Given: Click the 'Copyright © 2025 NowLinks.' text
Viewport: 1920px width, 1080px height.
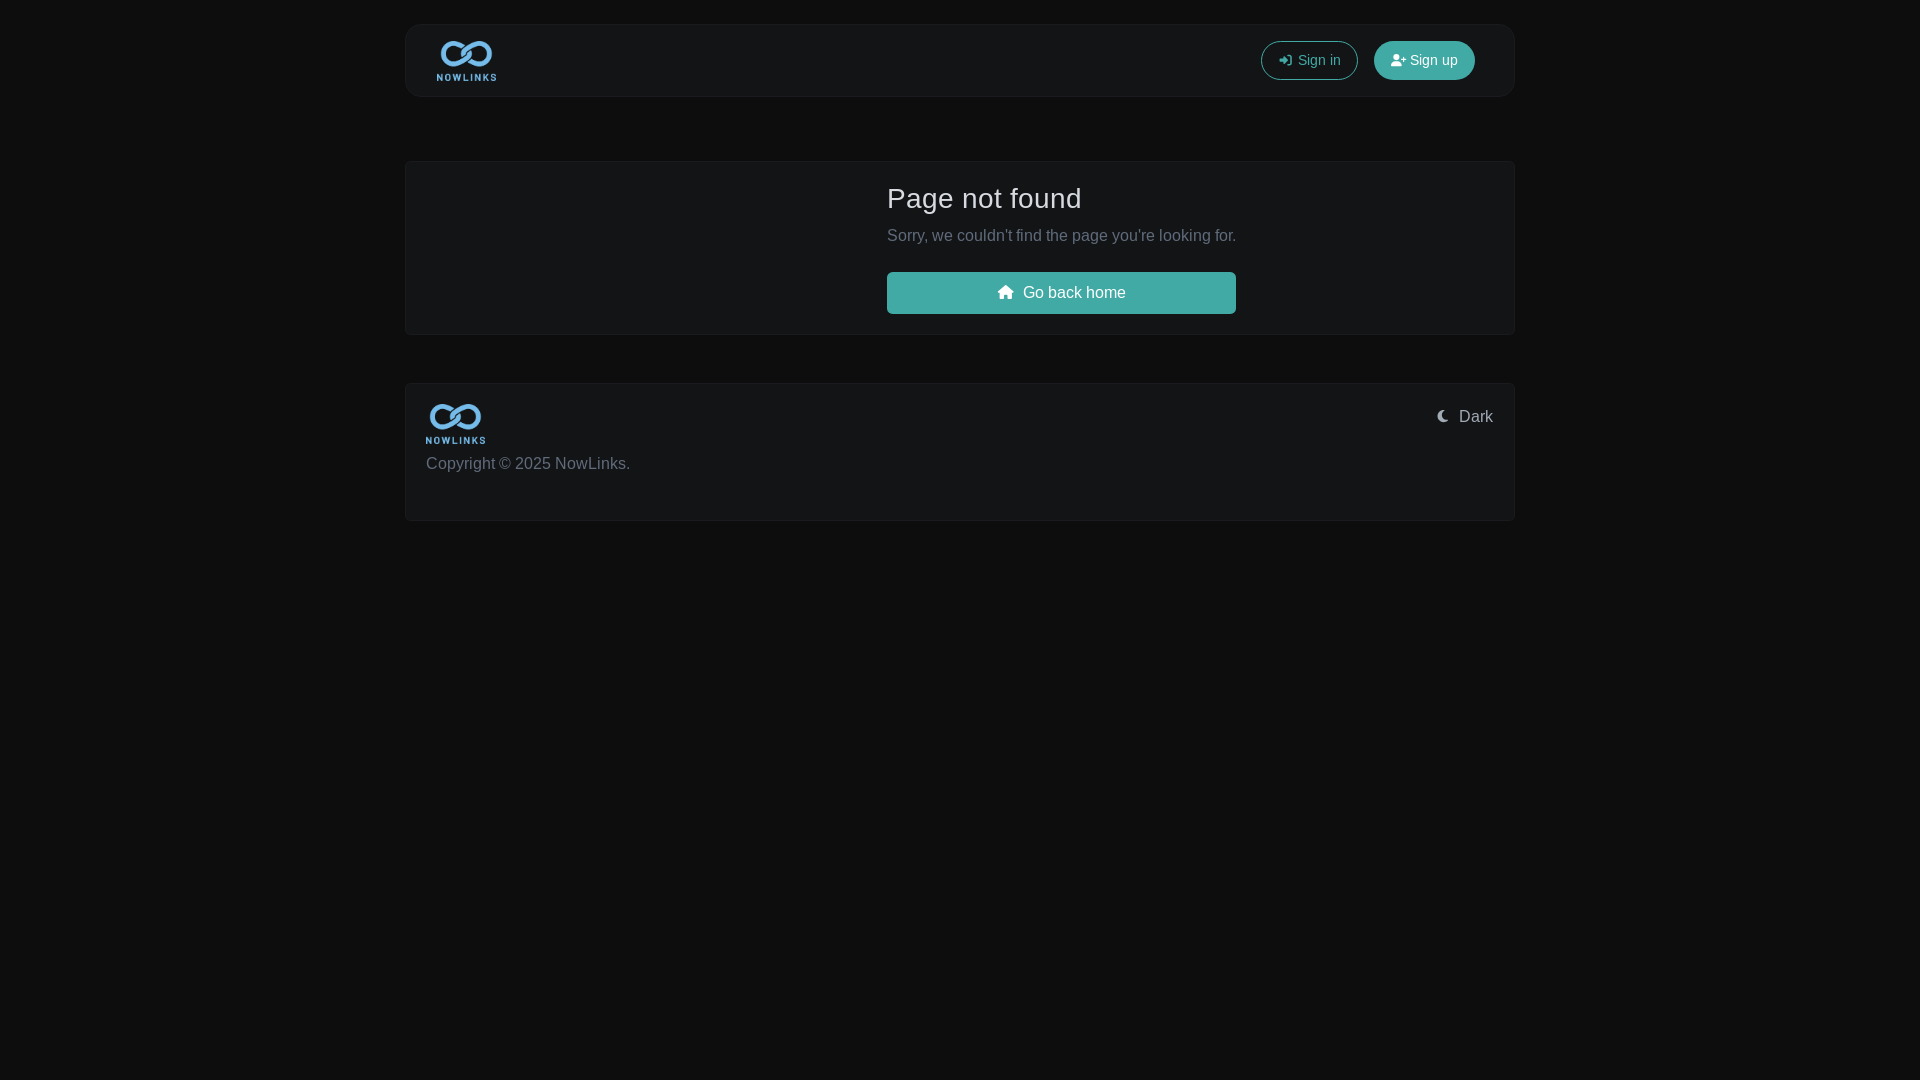Looking at the screenshot, I should click(x=528, y=464).
